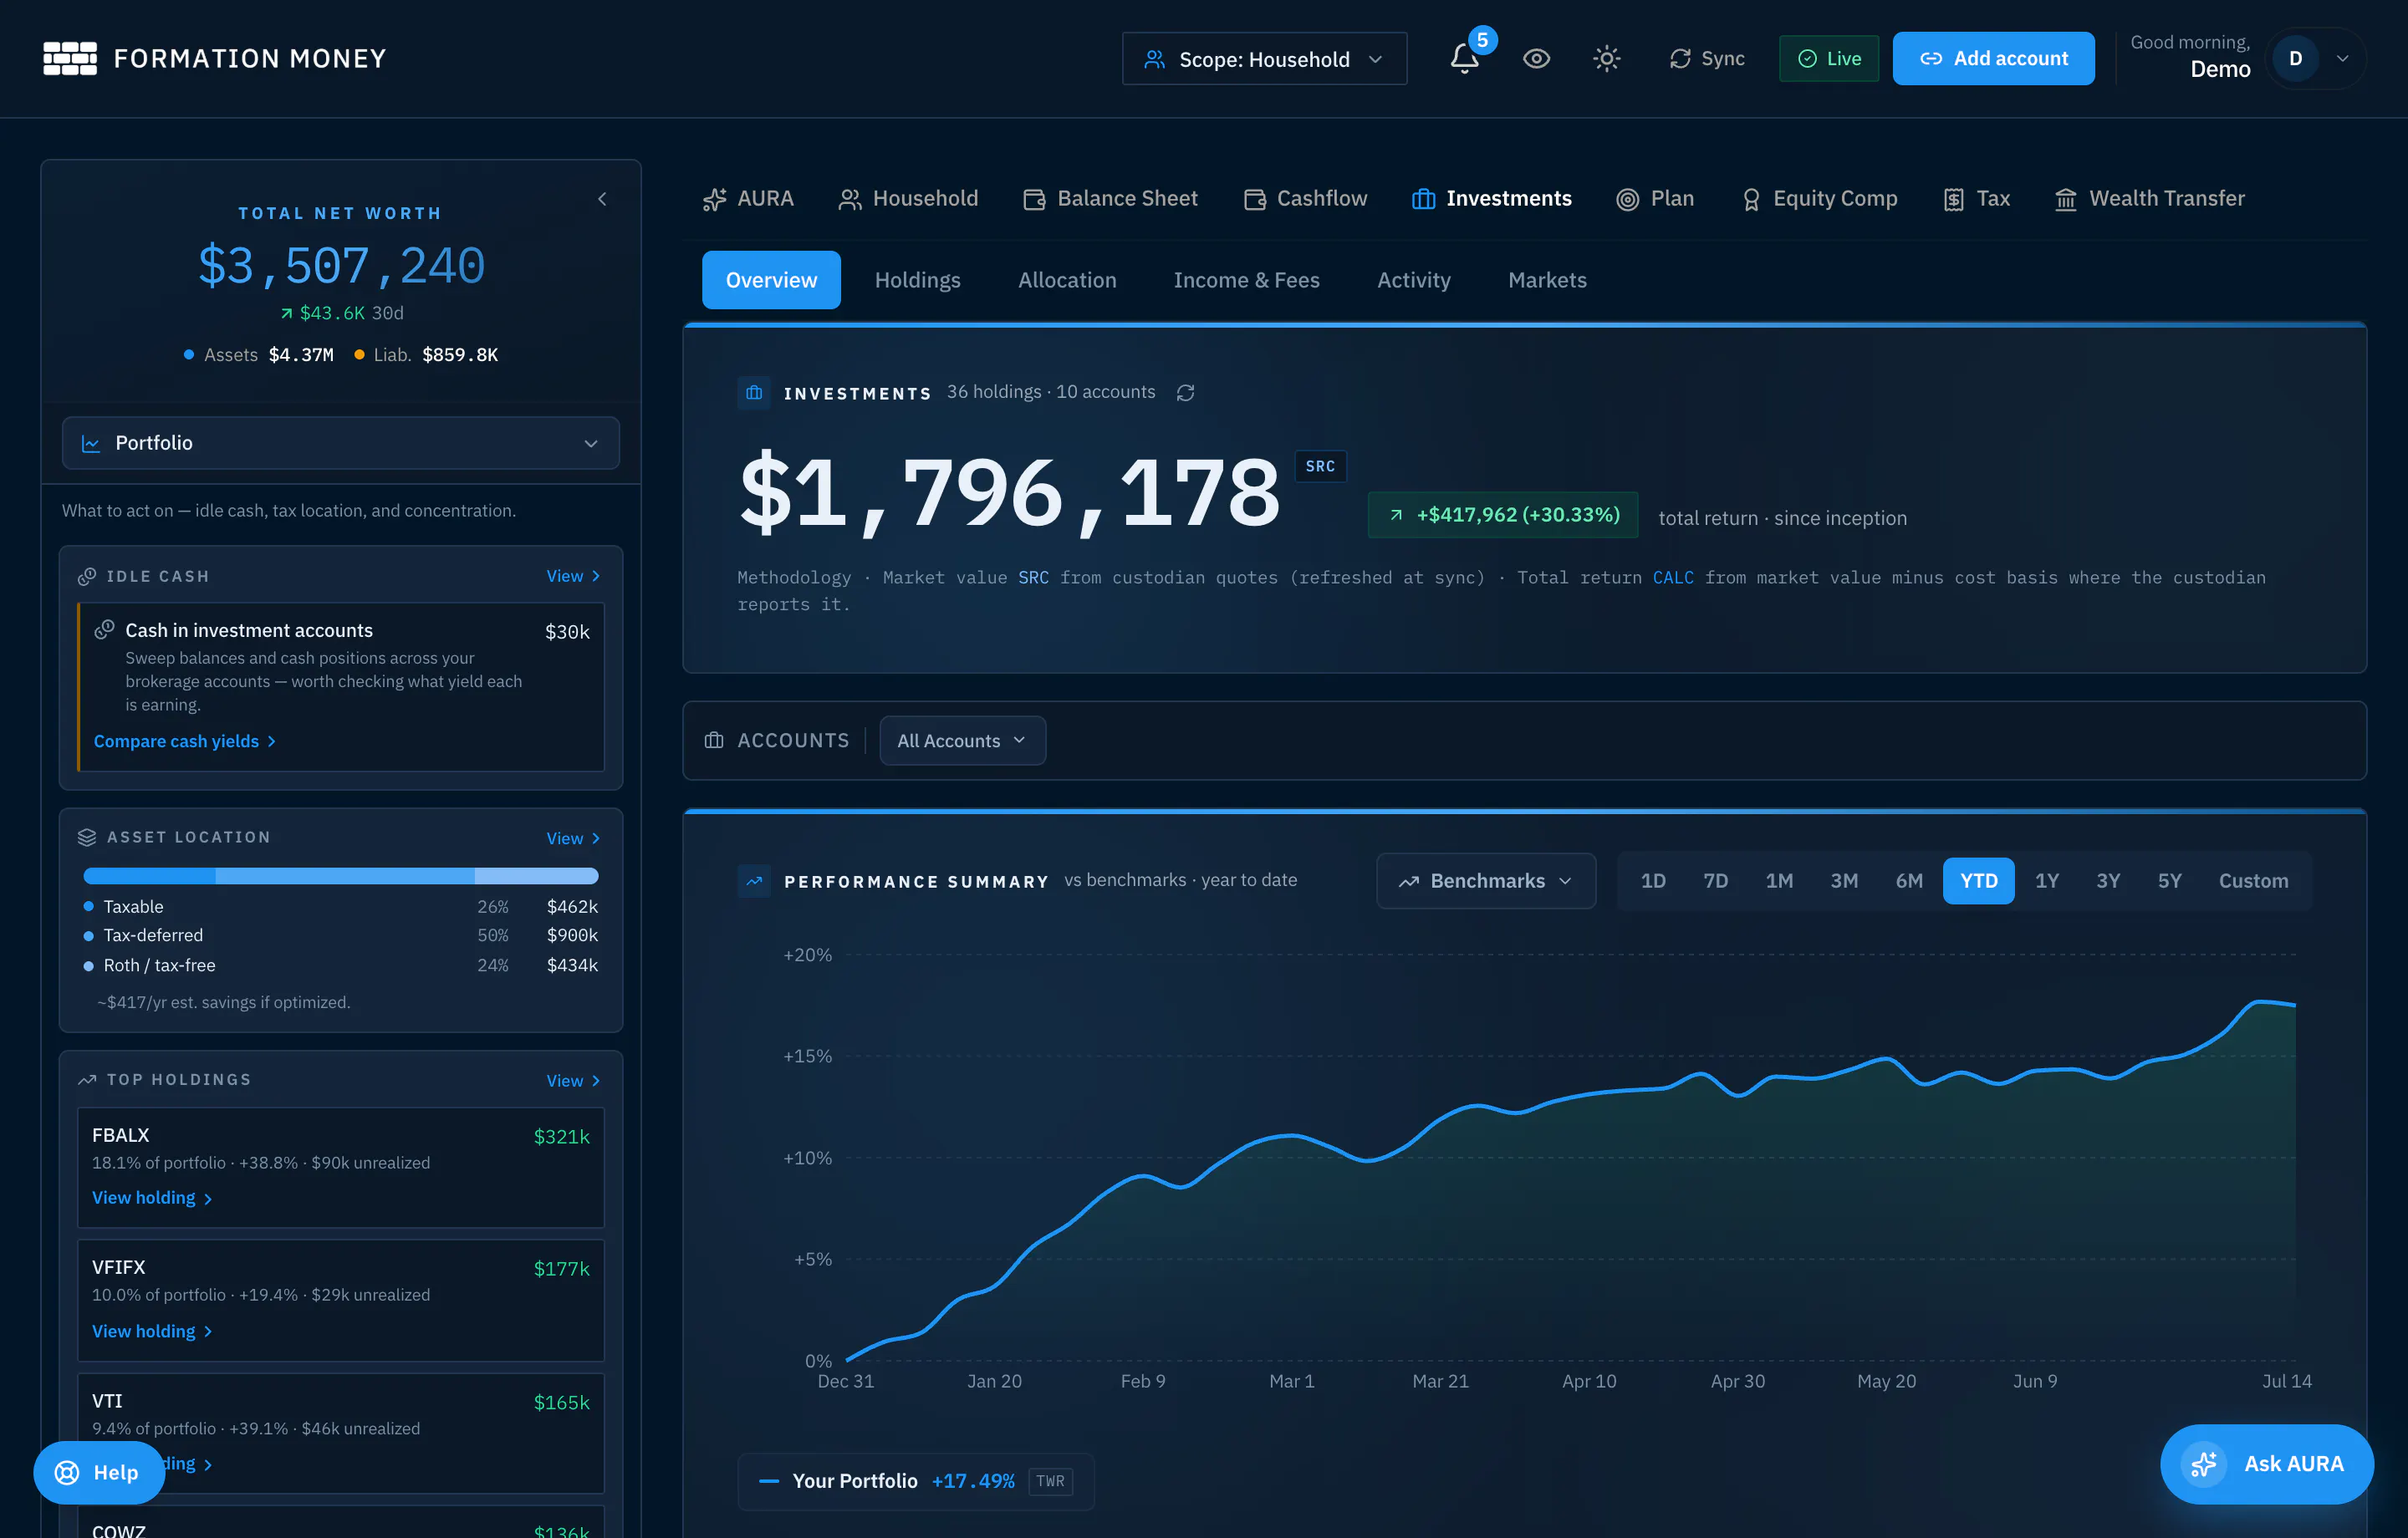Select the YTD time range
Image resolution: width=2408 pixels, height=1538 pixels.
coord(1978,881)
